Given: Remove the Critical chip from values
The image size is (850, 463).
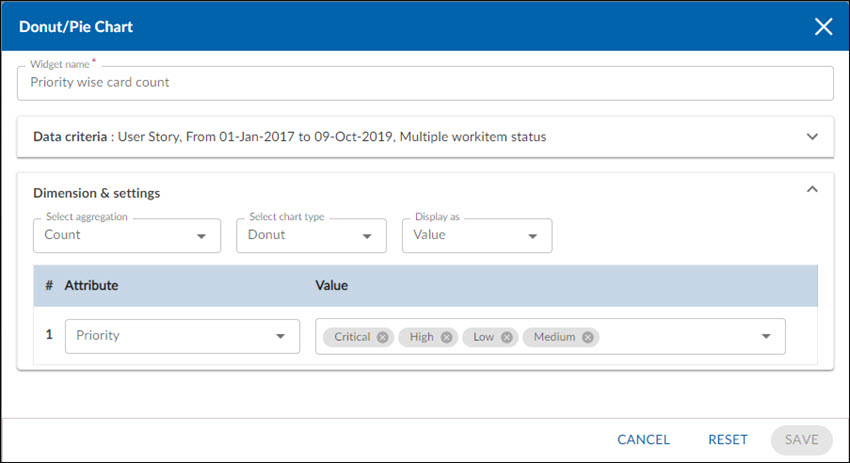Looking at the screenshot, I should [383, 337].
